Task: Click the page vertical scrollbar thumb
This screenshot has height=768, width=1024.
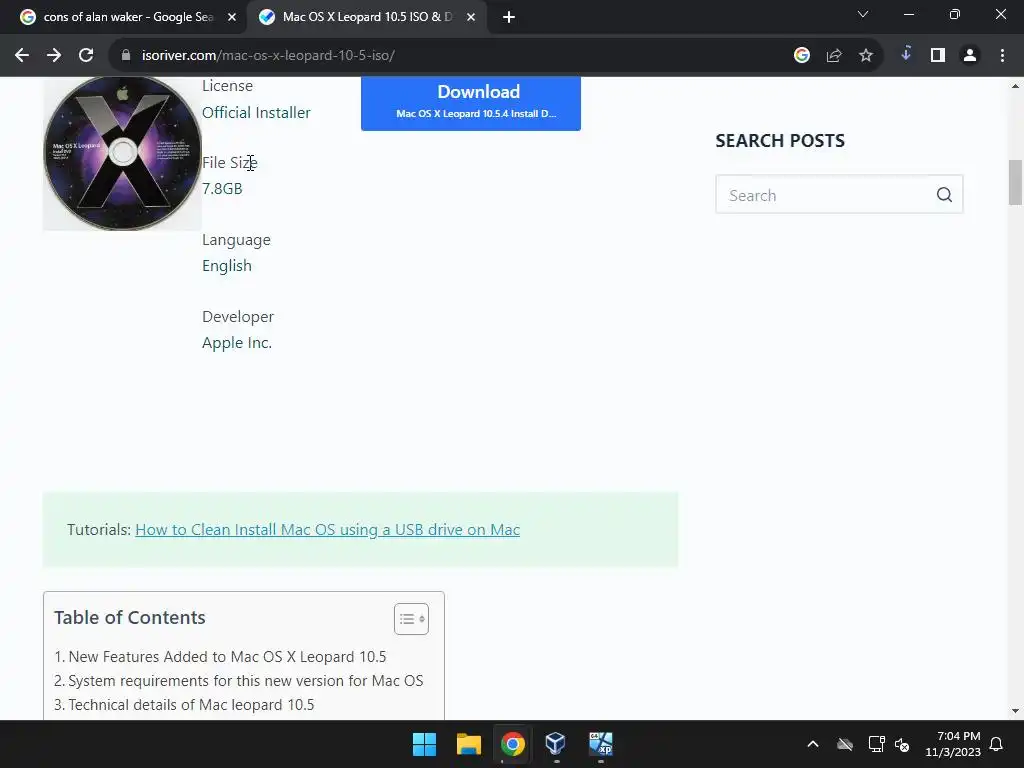Action: (x=1016, y=182)
